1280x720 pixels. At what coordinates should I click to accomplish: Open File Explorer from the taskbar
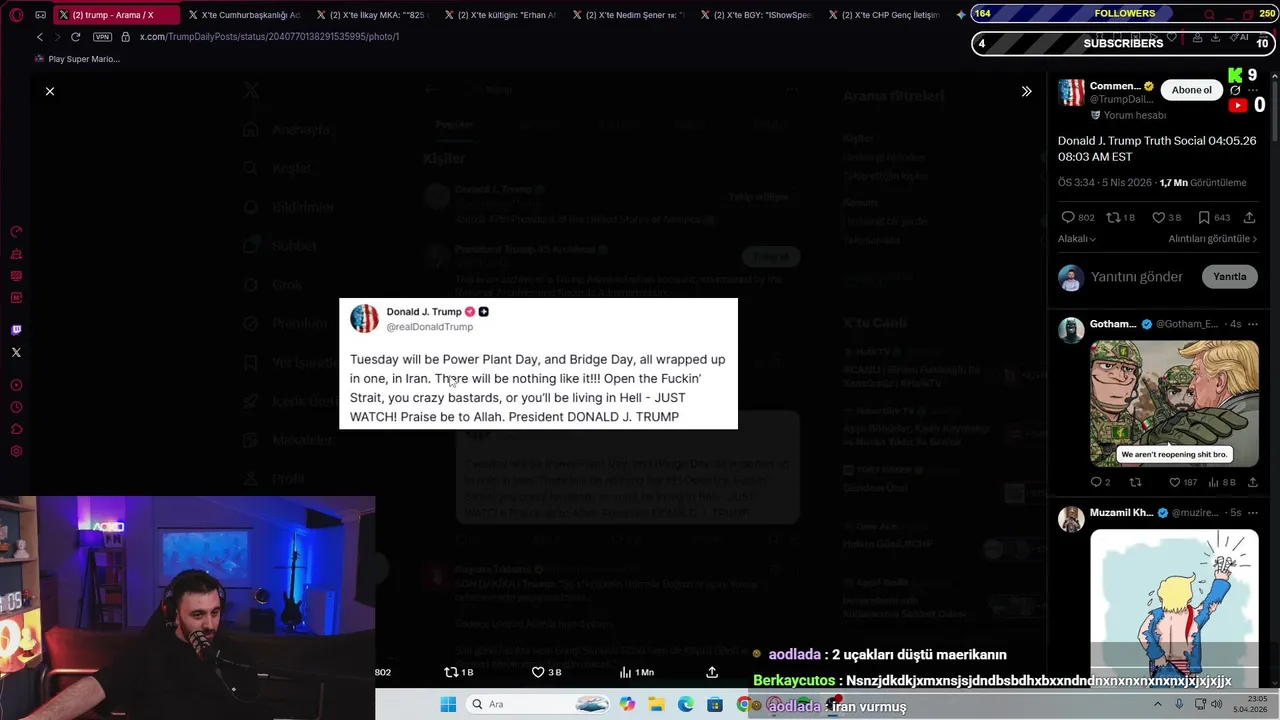pos(657,704)
